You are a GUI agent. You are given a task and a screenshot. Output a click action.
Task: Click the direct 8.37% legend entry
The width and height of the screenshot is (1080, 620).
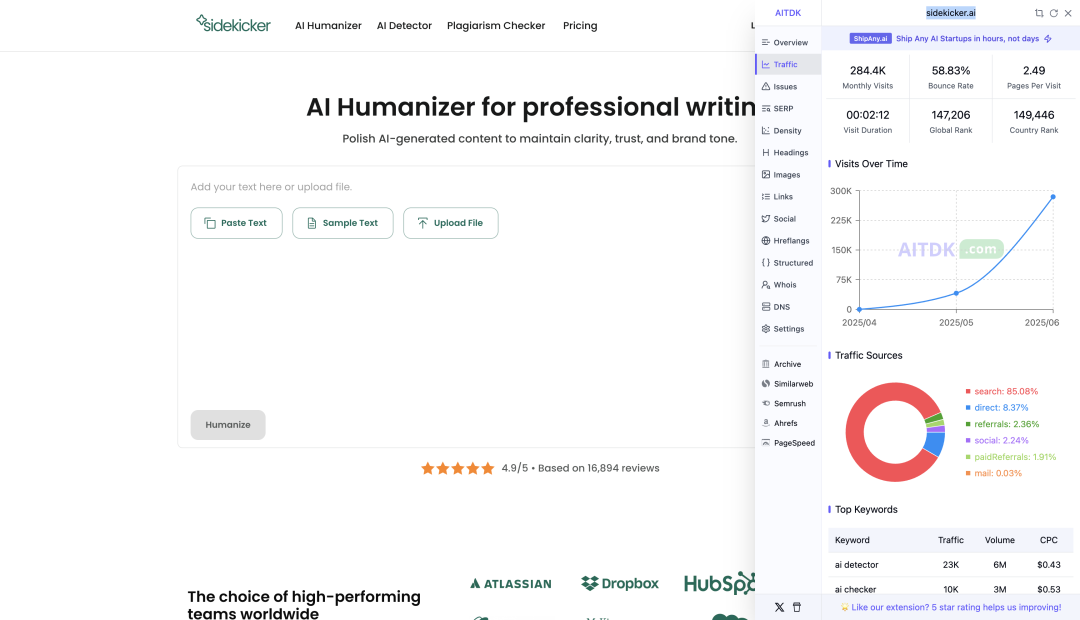click(997, 408)
